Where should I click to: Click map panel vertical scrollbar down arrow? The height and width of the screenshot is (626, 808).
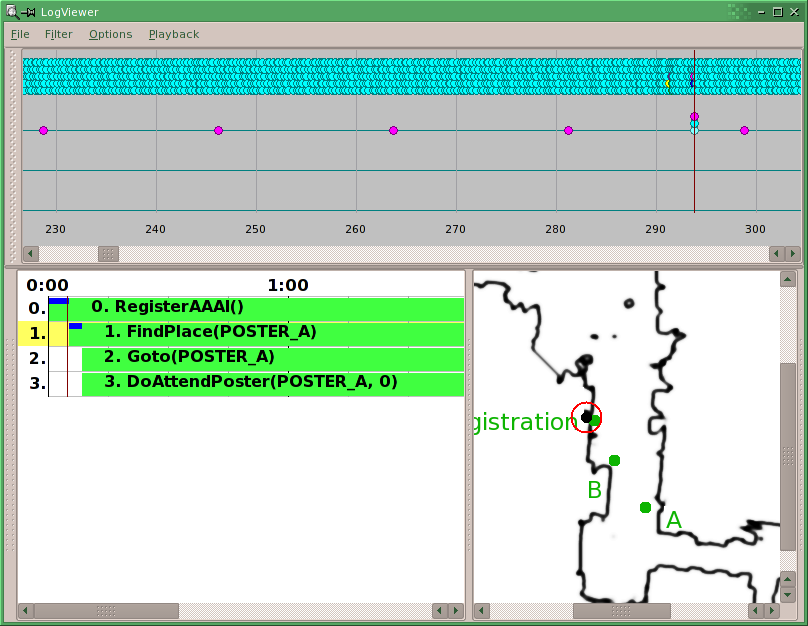coord(787,595)
